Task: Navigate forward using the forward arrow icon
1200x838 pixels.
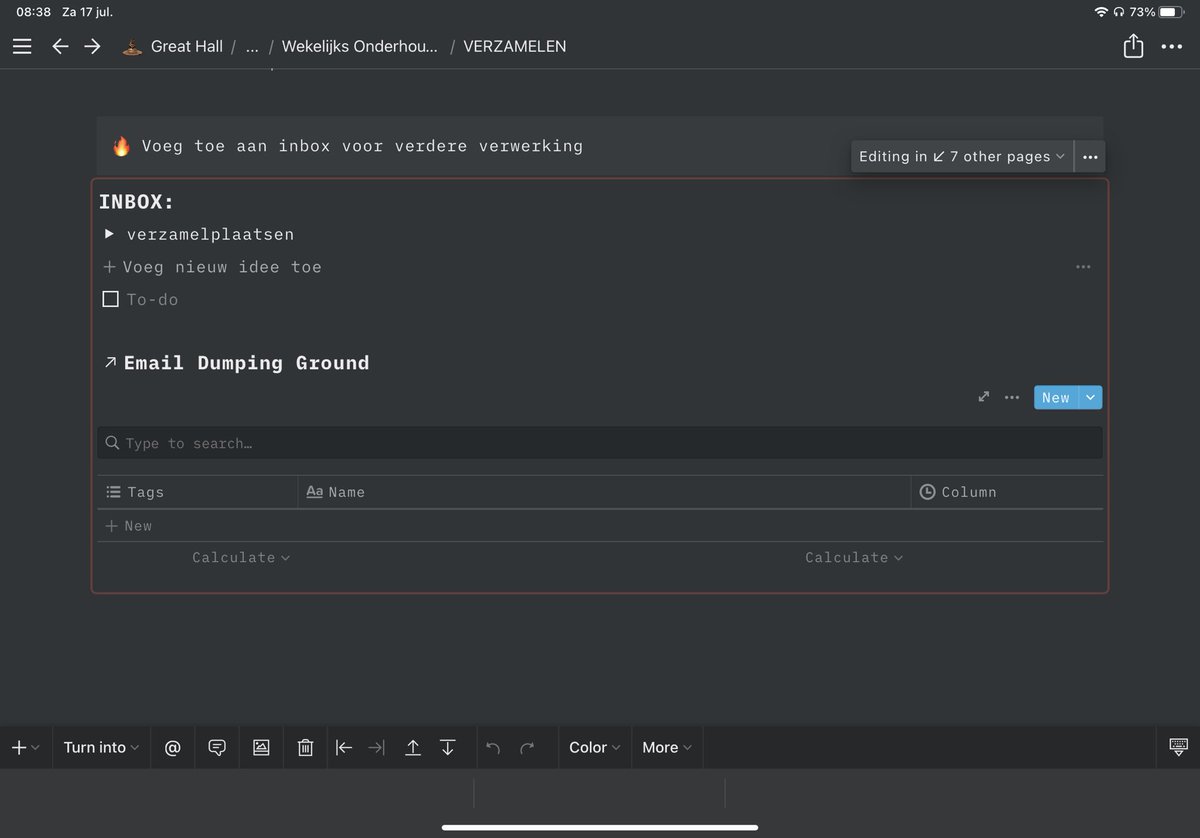Action: pyautogui.click(x=92, y=46)
